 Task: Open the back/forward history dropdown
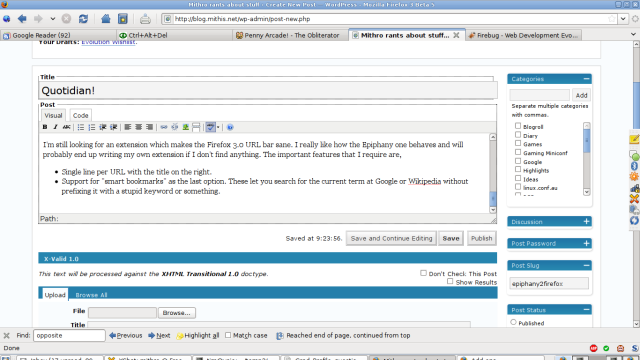[x=53, y=19]
